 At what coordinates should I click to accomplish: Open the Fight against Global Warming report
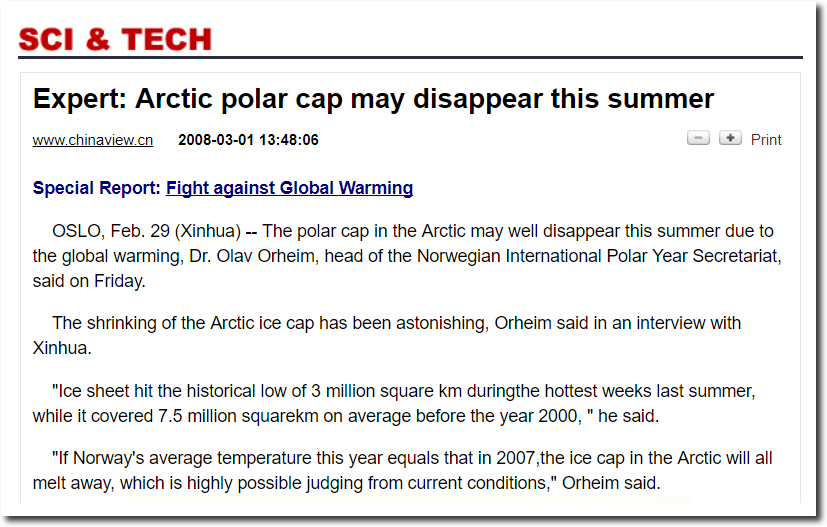(289, 188)
